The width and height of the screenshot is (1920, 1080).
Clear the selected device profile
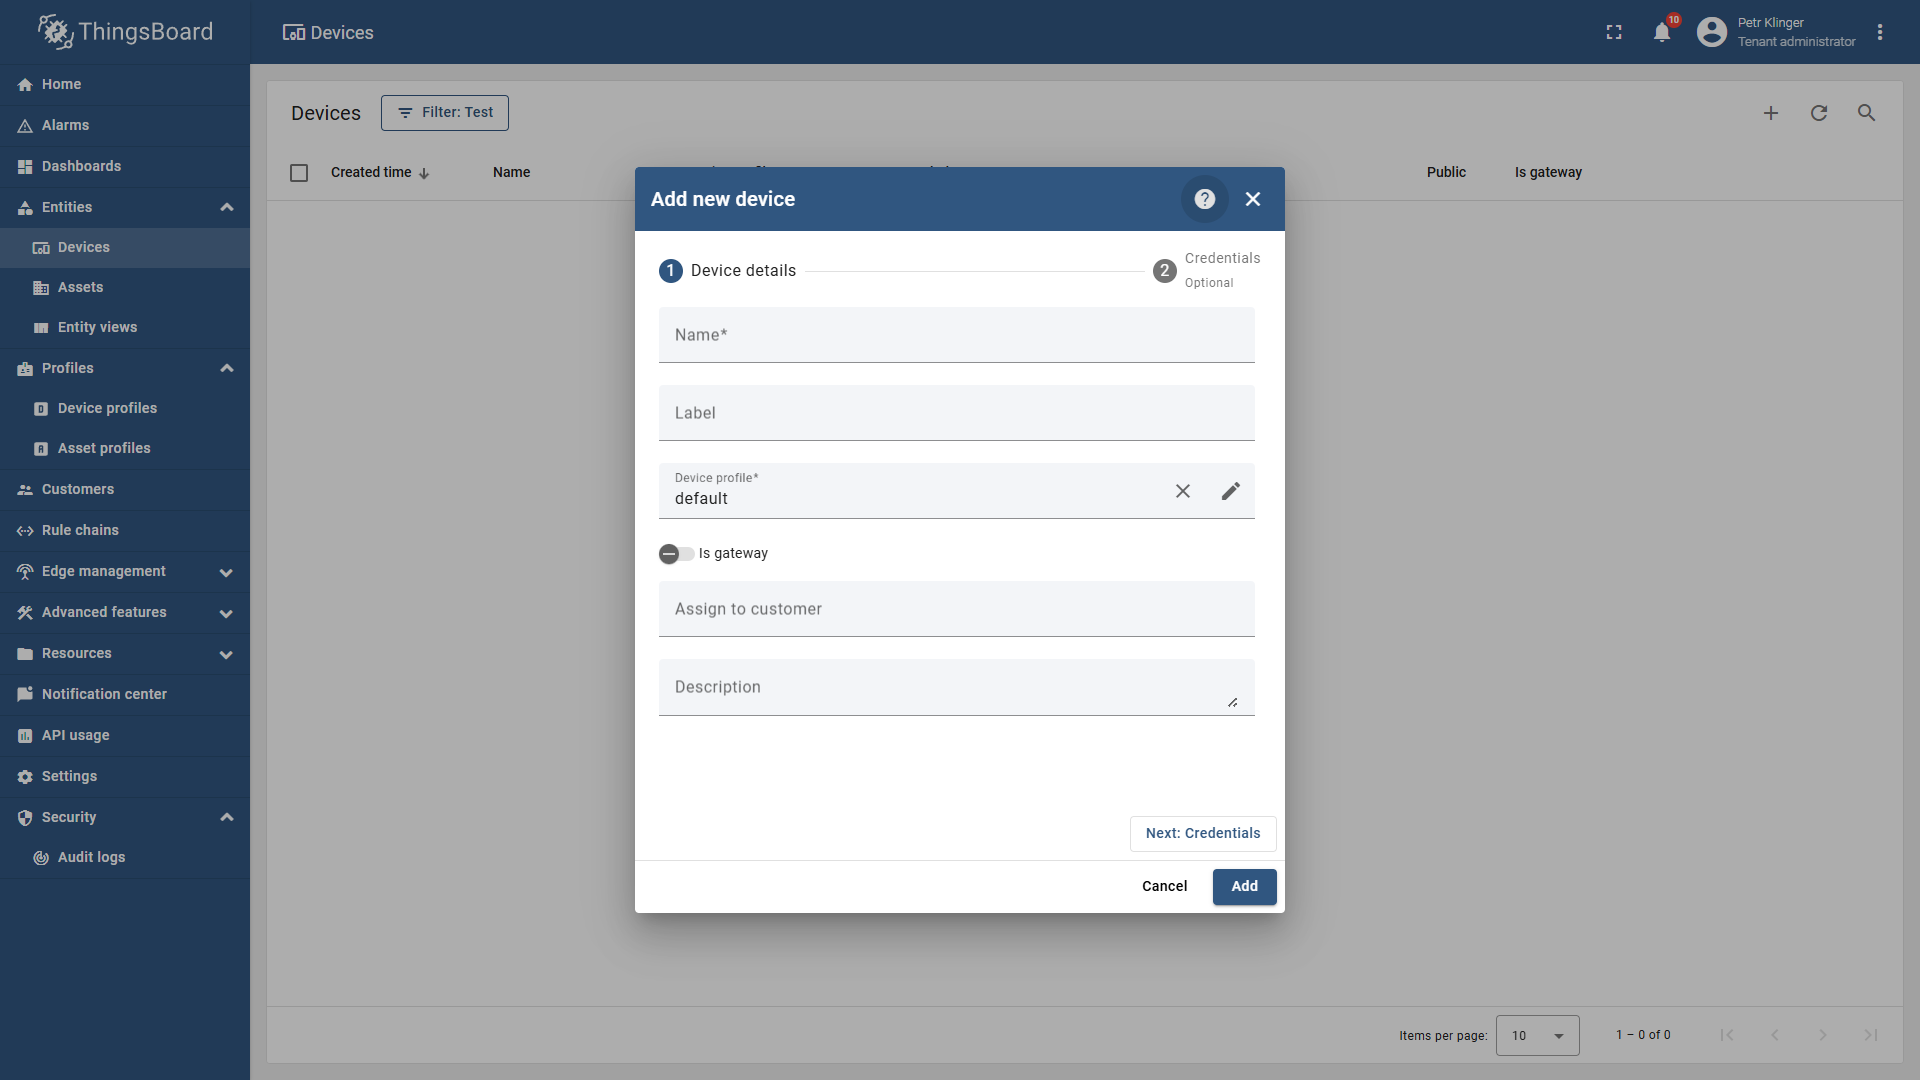coord(1183,491)
